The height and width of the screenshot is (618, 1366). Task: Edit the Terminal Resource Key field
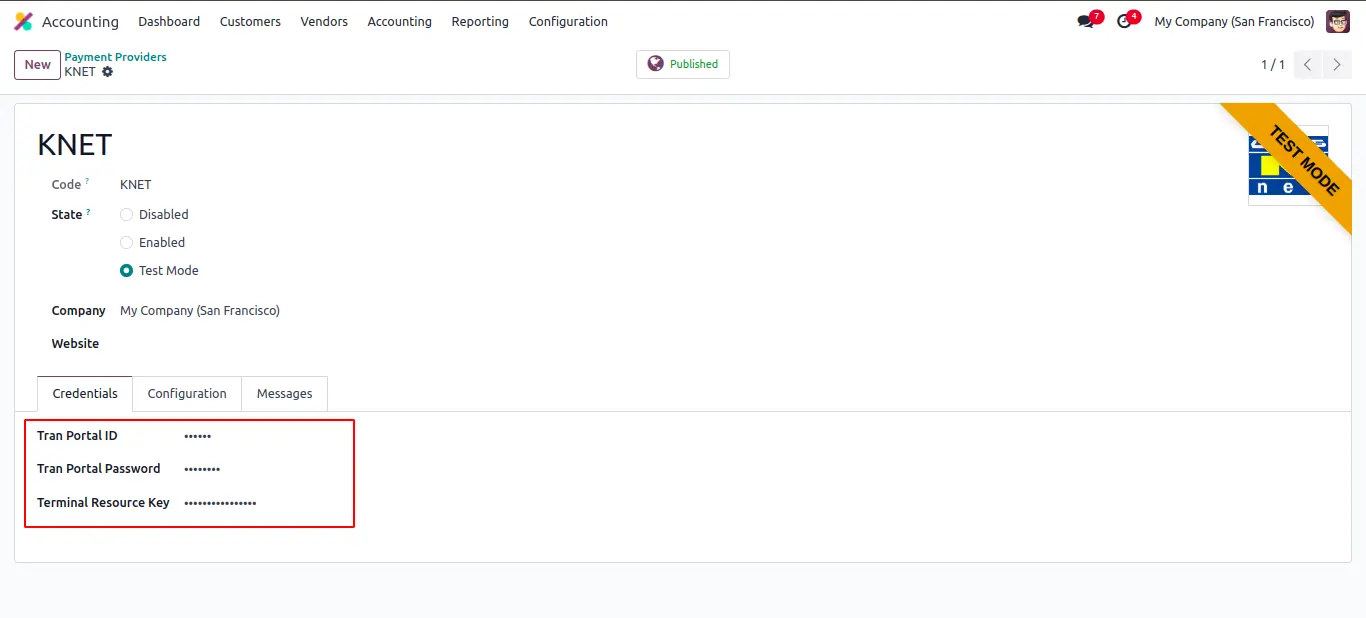(x=220, y=503)
